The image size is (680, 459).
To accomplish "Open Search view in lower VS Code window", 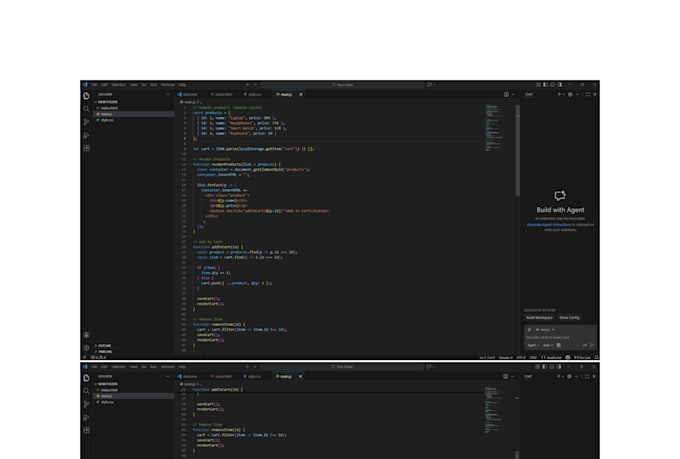I will [86, 391].
